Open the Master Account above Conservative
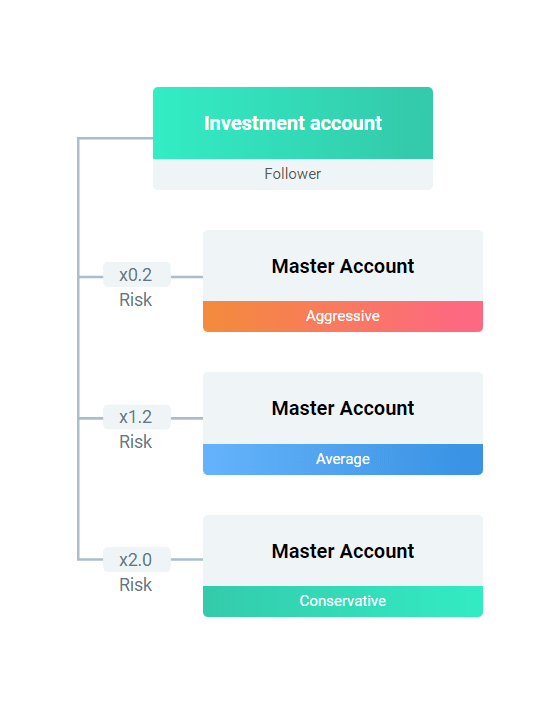The image size is (559, 703). click(343, 551)
